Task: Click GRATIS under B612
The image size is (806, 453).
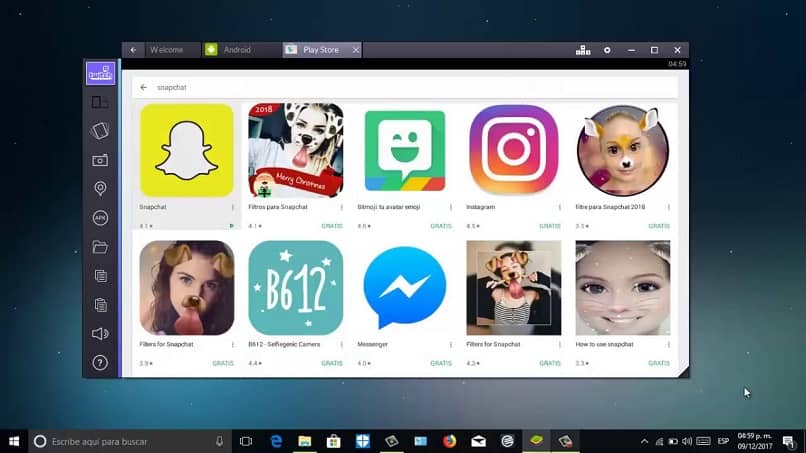Action: click(332, 363)
